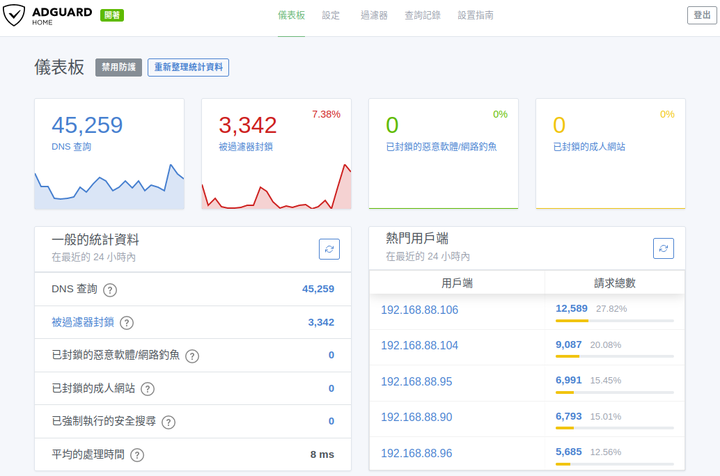Refresh the general statistics card (一般的統計資料)
Image resolution: width=720 pixels, height=476 pixels.
[x=329, y=249]
